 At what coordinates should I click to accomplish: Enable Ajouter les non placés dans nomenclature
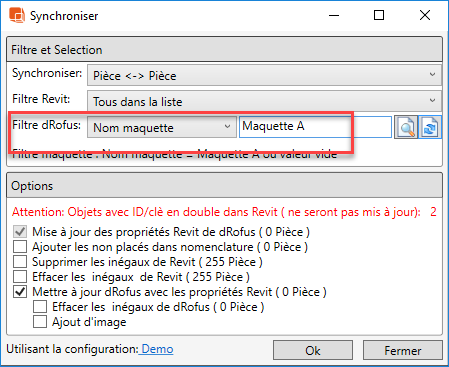pos(20,247)
